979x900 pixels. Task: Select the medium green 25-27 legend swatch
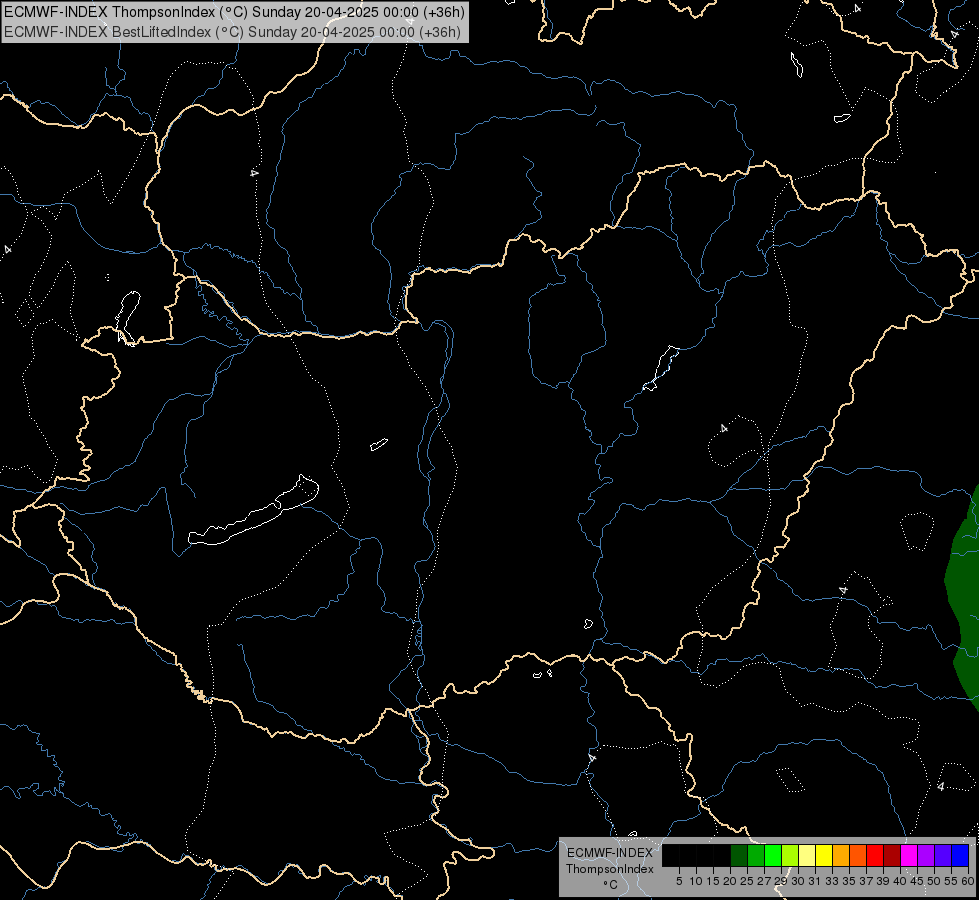click(755, 856)
